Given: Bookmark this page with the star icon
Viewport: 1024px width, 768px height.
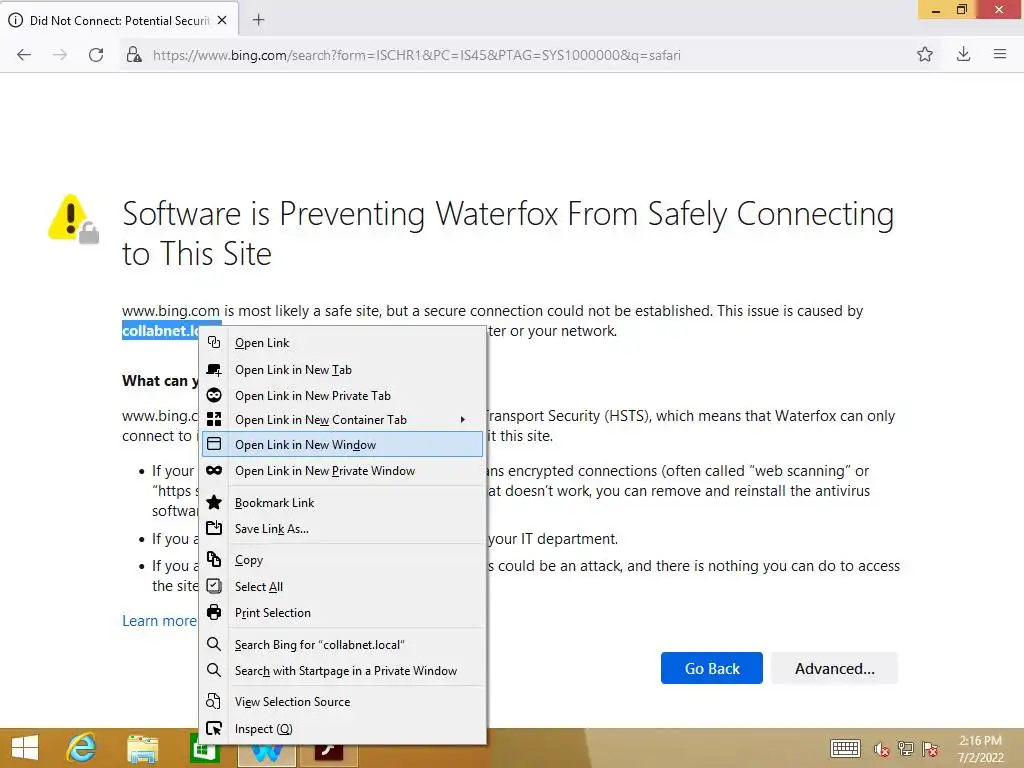Looking at the screenshot, I should coord(925,55).
